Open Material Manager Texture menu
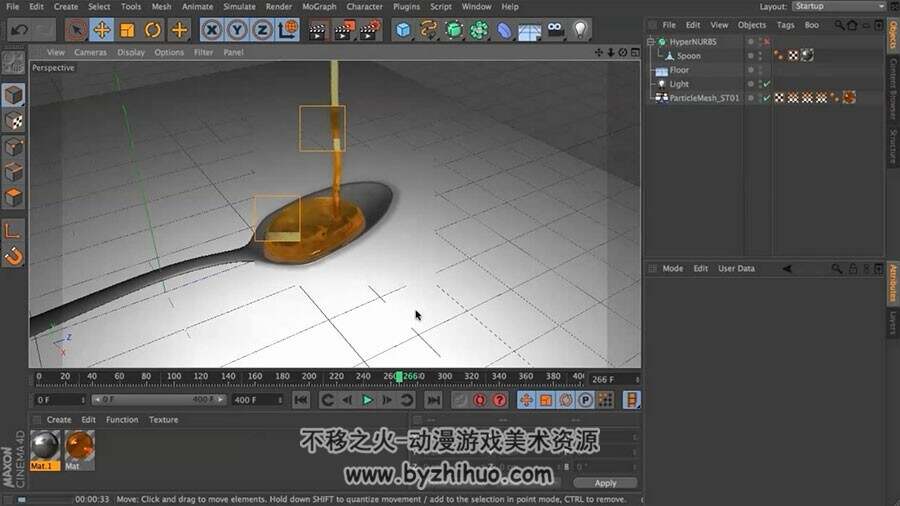The image size is (900, 506). click(x=163, y=420)
